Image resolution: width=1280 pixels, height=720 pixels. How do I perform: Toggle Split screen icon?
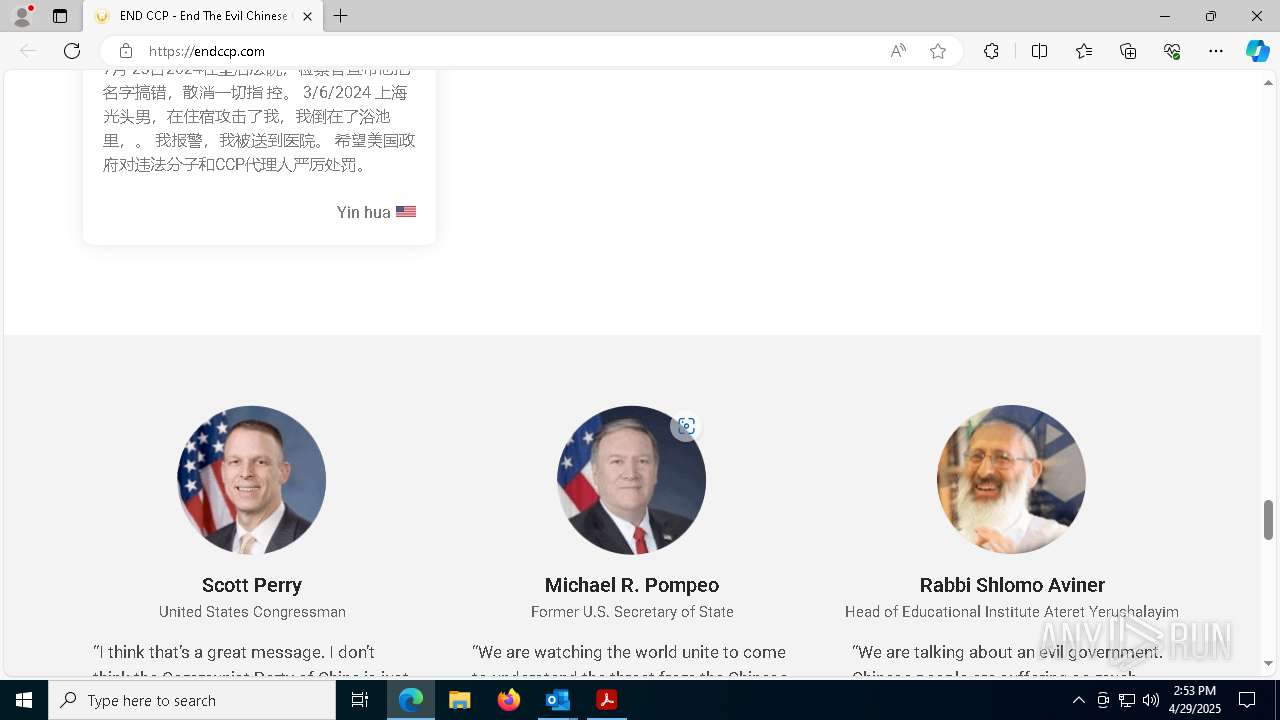[x=1039, y=51]
